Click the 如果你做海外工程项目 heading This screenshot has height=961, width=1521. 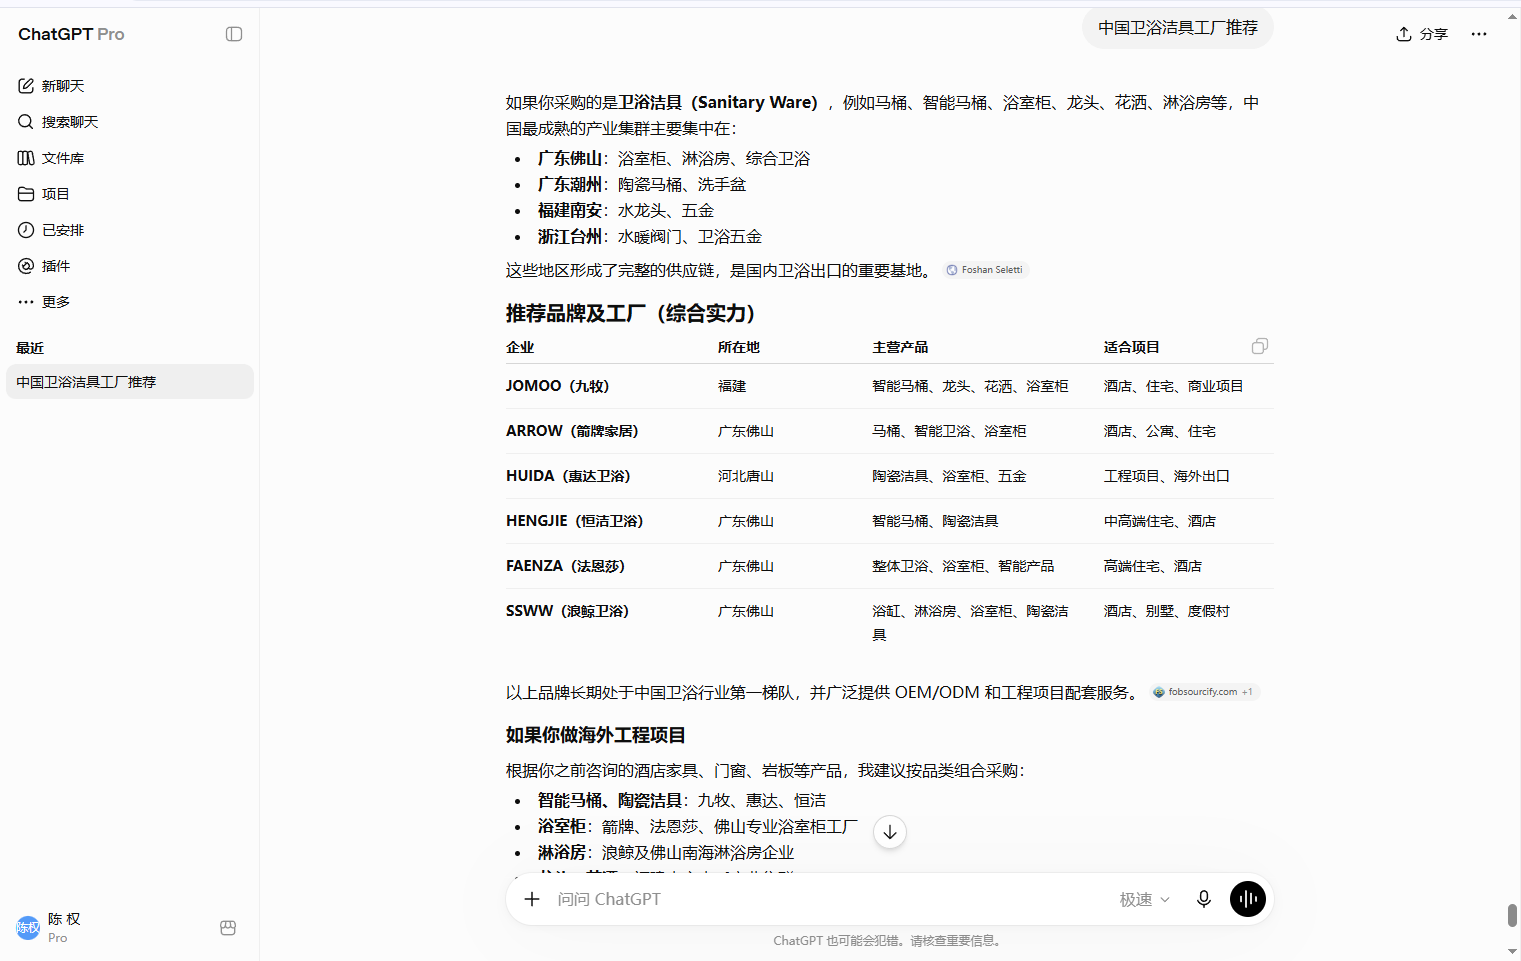pyautogui.click(x=596, y=735)
